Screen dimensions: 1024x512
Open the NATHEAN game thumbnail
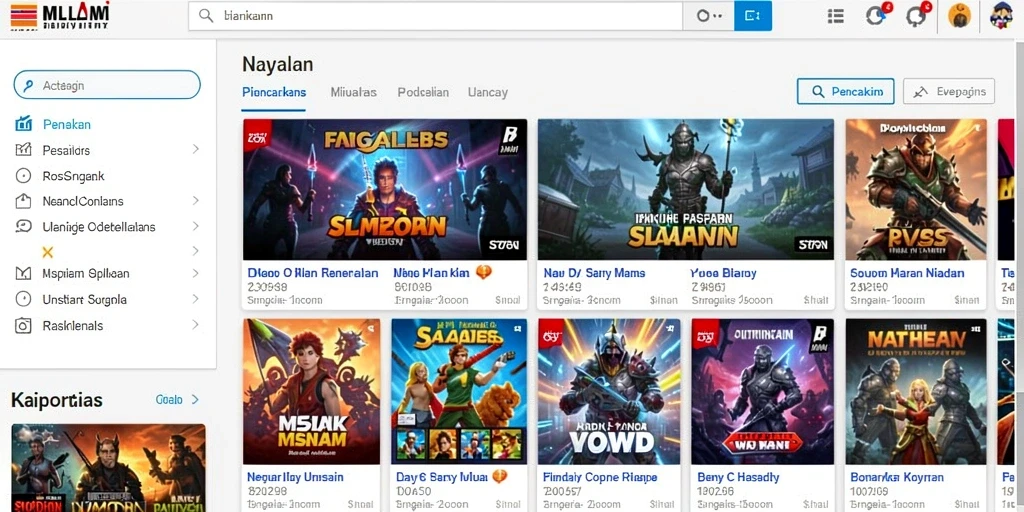(x=916, y=391)
